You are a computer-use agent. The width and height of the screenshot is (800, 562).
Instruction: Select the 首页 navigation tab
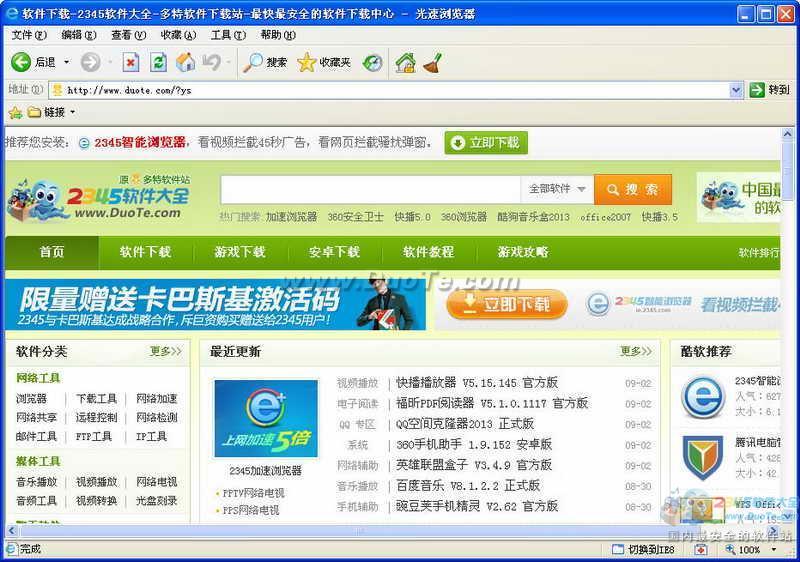[x=52, y=252]
